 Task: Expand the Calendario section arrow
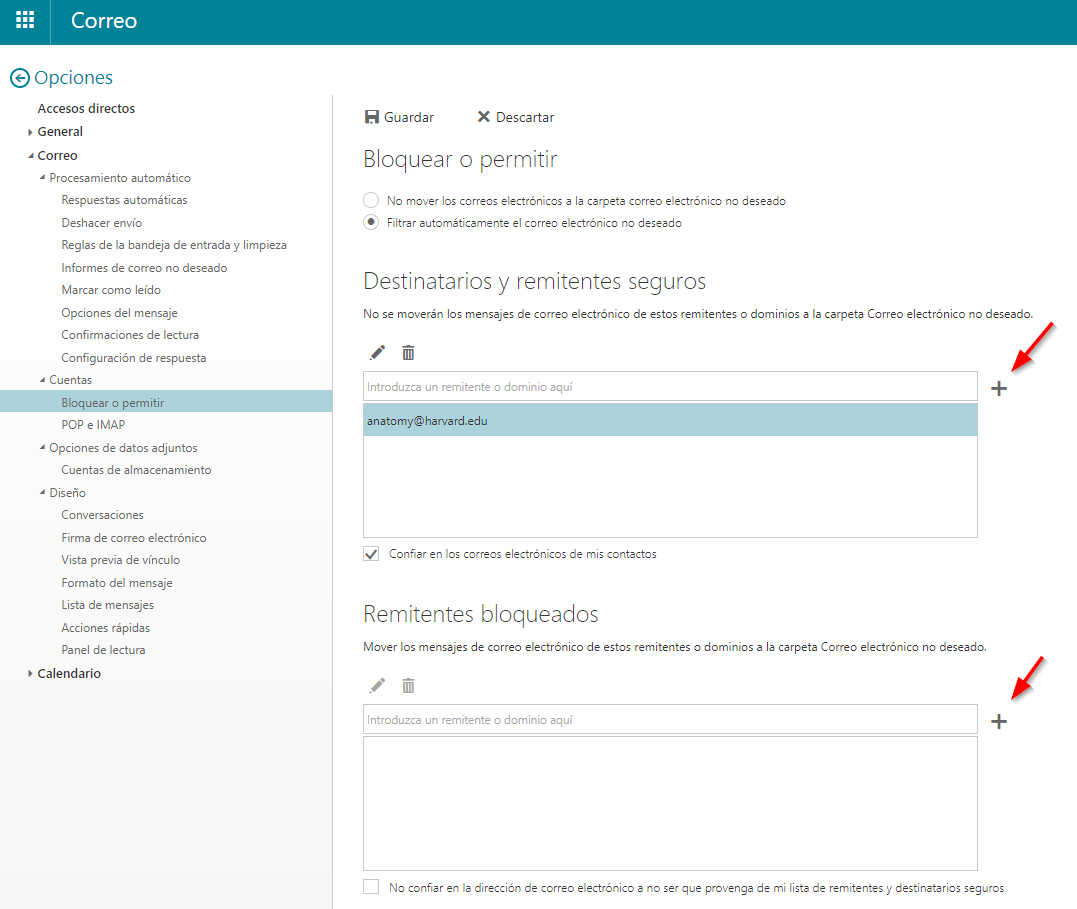point(30,673)
